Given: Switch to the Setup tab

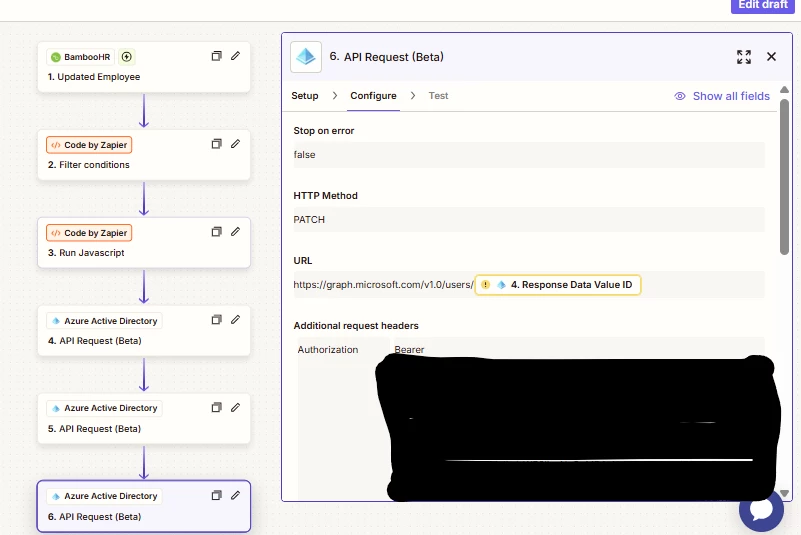Looking at the screenshot, I should (304, 96).
